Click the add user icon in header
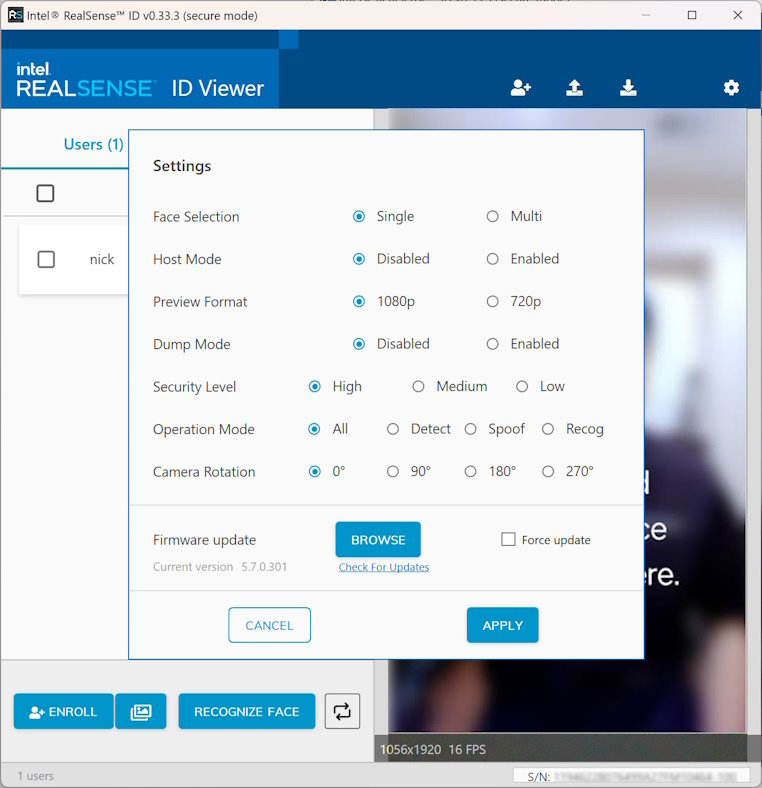762x788 pixels. [x=520, y=88]
